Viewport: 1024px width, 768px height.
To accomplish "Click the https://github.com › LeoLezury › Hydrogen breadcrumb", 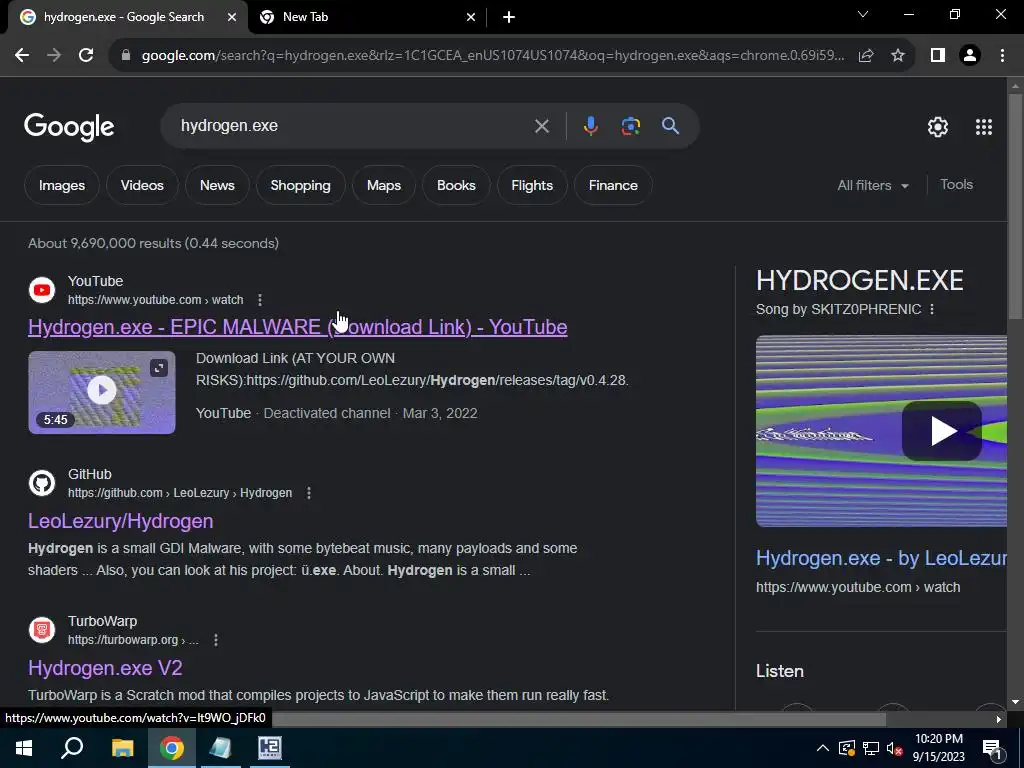I will (x=180, y=493).
